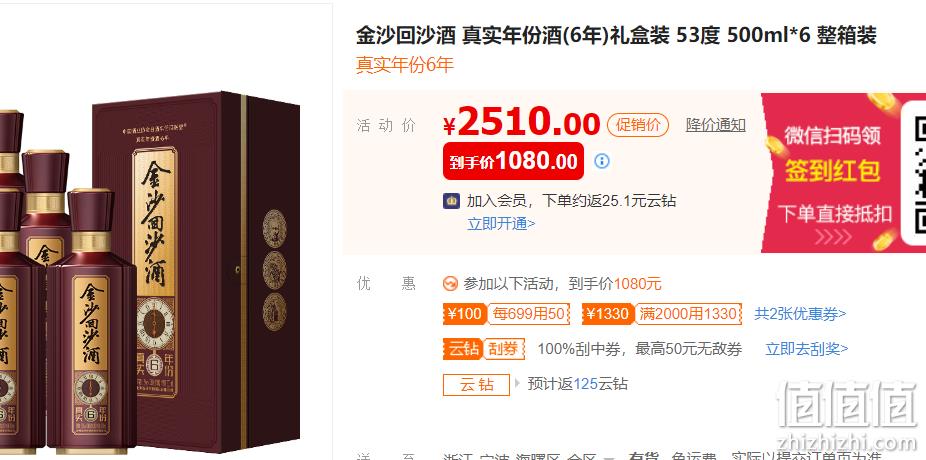Click the orange 云钻 badge beside 刮券

click(463, 349)
